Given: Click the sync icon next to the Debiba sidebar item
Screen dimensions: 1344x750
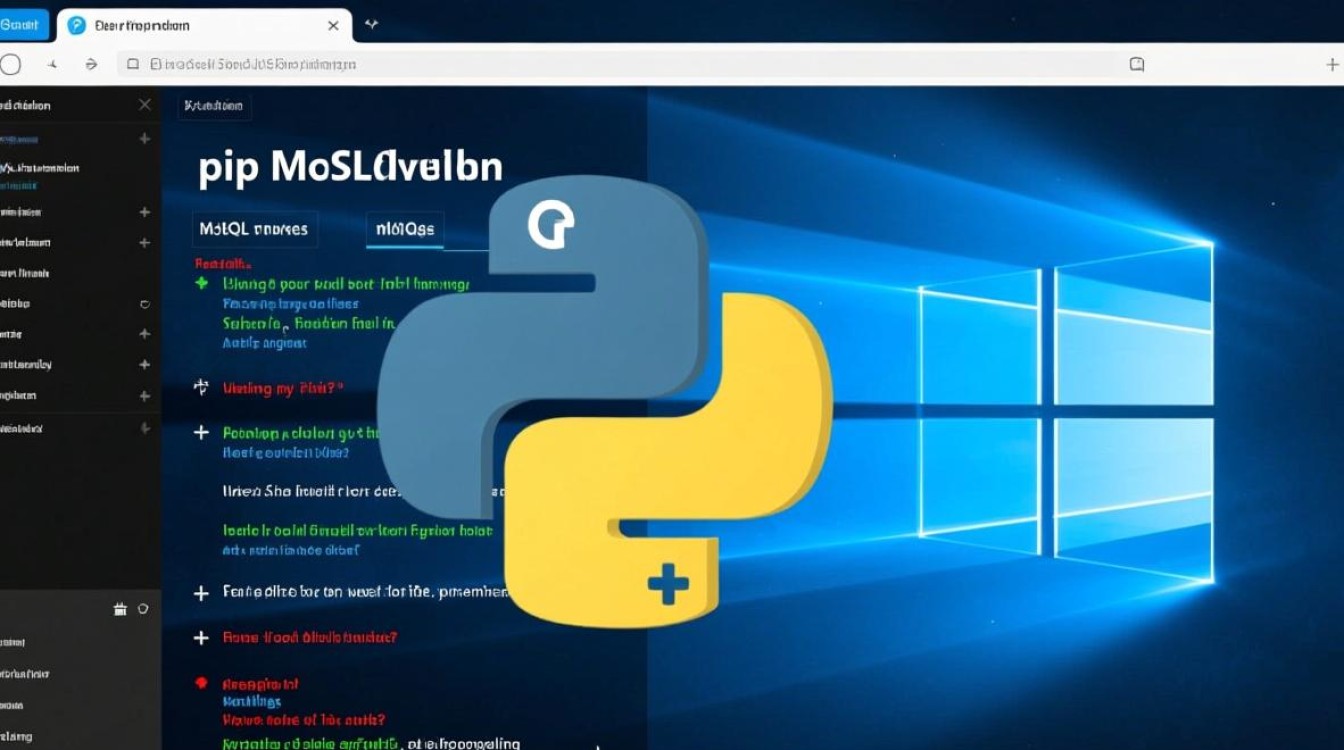Looking at the screenshot, I should pyautogui.click(x=145, y=303).
